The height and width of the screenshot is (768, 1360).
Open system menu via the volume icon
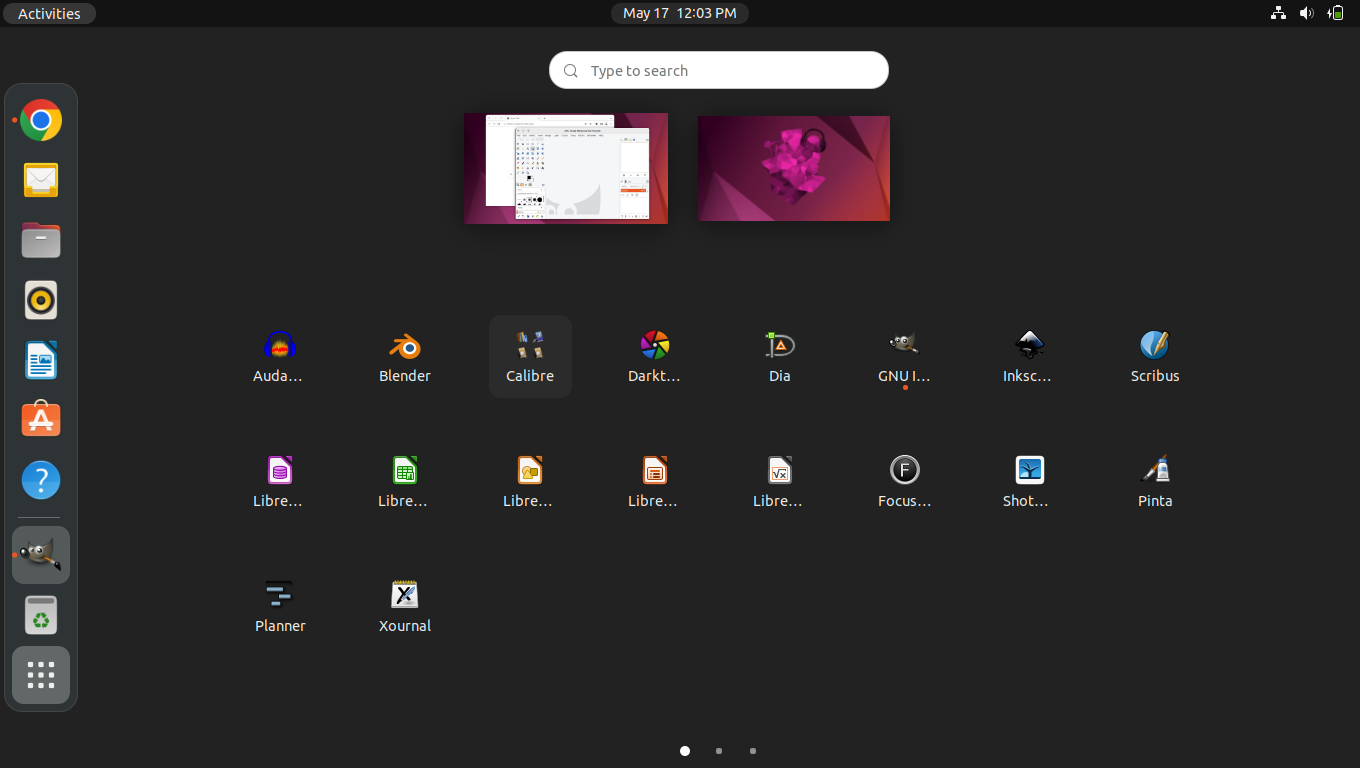[1306, 13]
